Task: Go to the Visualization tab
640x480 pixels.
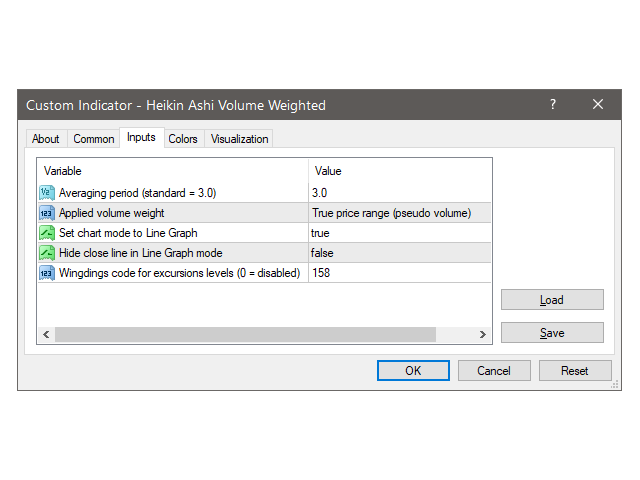Action: coord(239,139)
